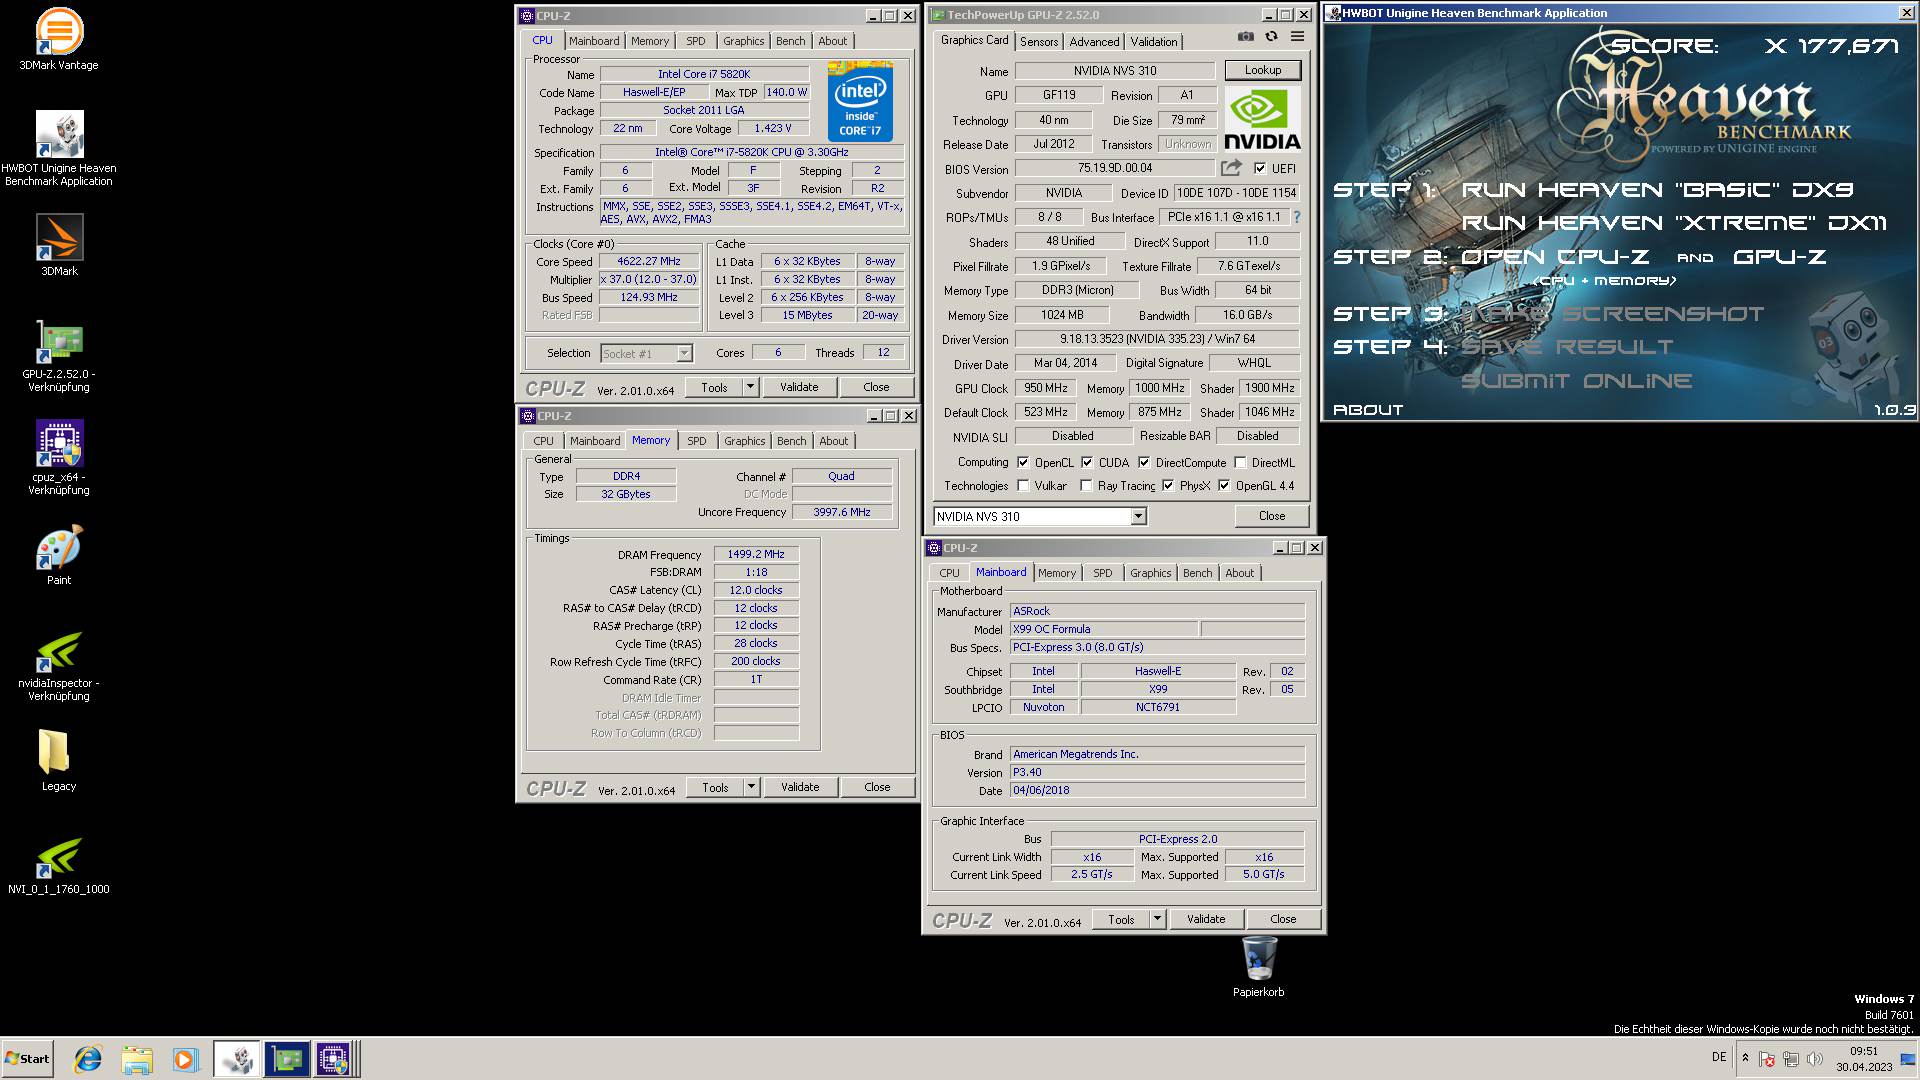Click GPU-Z screenshot camera icon
Image resolution: width=1920 pixels, height=1080 pixels.
[x=1245, y=37]
